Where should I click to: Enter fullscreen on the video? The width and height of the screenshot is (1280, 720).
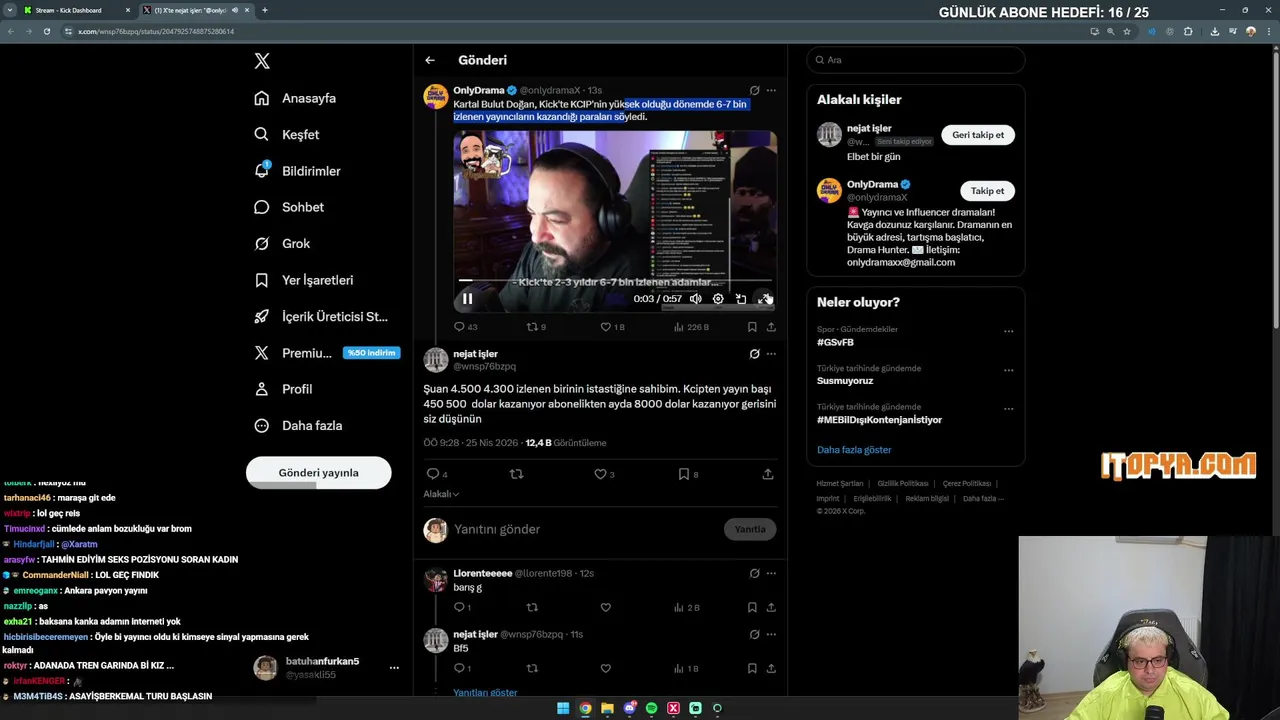[x=764, y=298]
